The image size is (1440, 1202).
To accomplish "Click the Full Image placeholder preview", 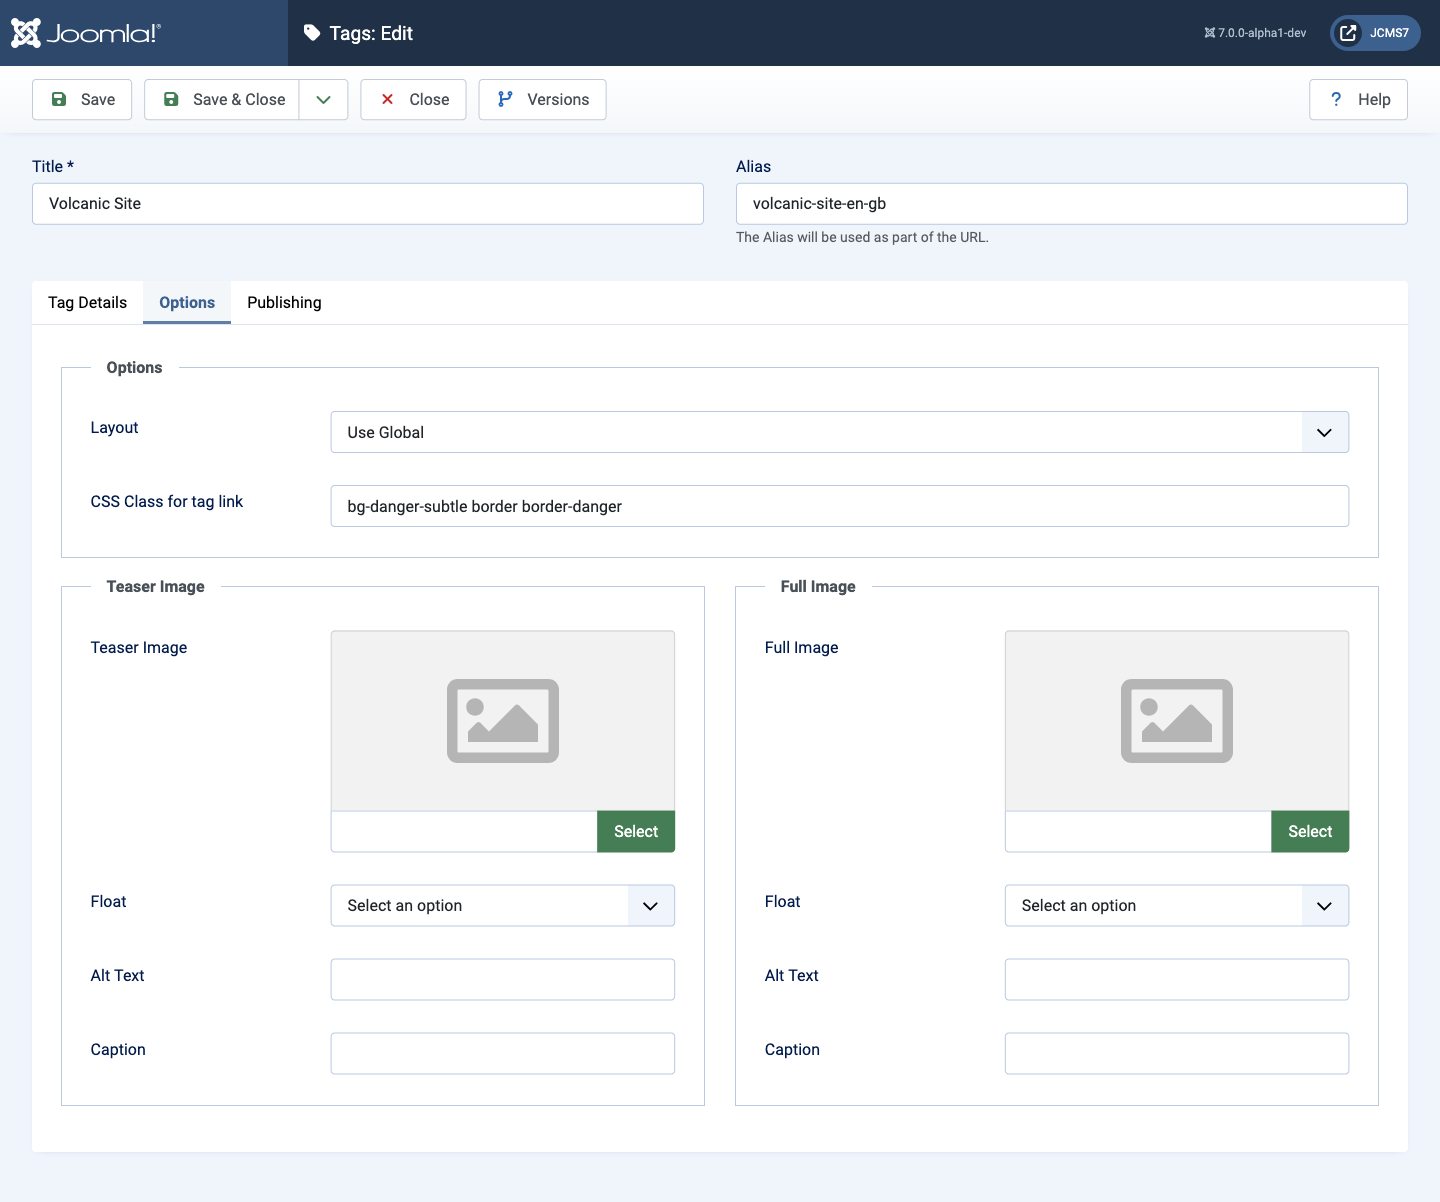I will pyautogui.click(x=1177, y=720).
